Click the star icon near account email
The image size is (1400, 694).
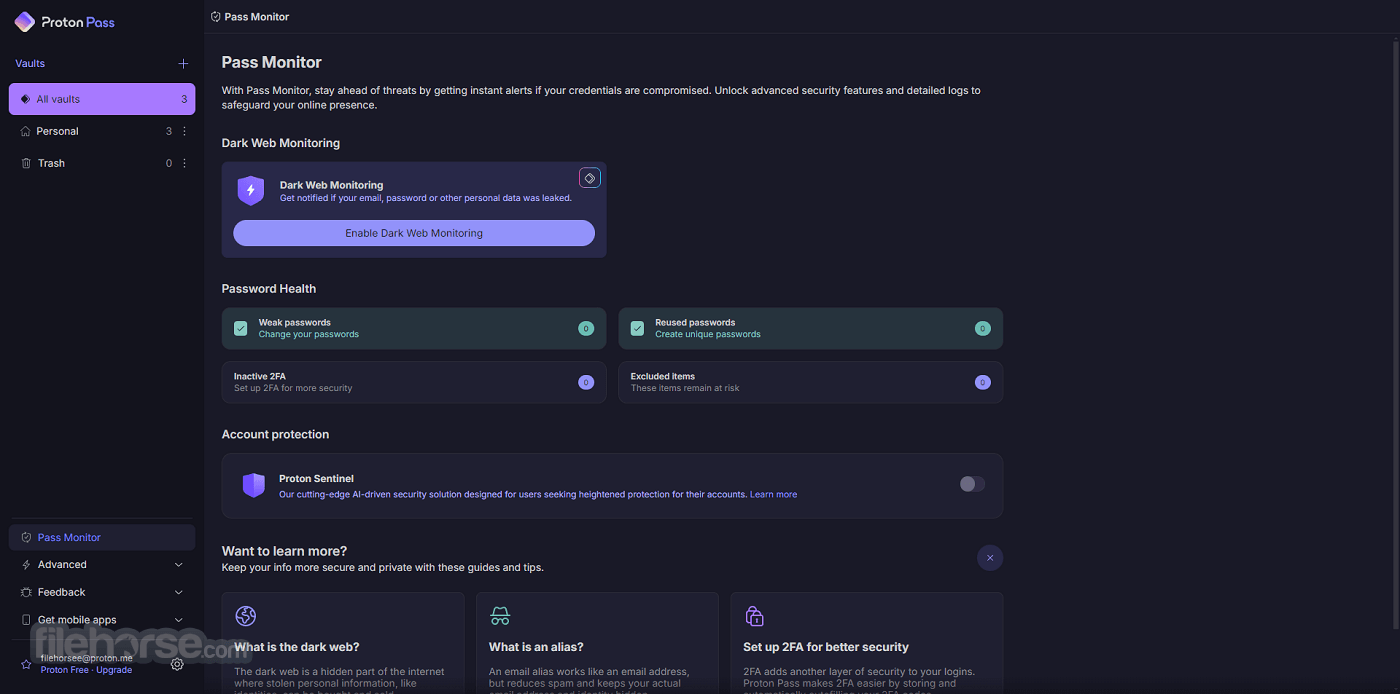point(26,664)
